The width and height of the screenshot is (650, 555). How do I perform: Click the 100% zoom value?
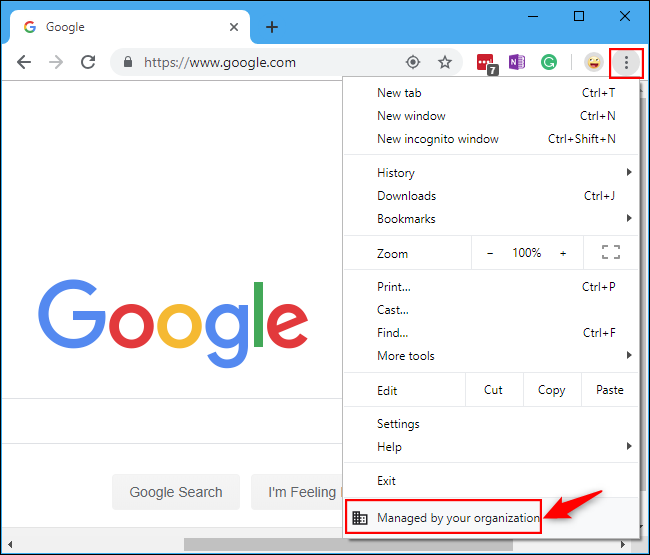click(x=526, y=253)
